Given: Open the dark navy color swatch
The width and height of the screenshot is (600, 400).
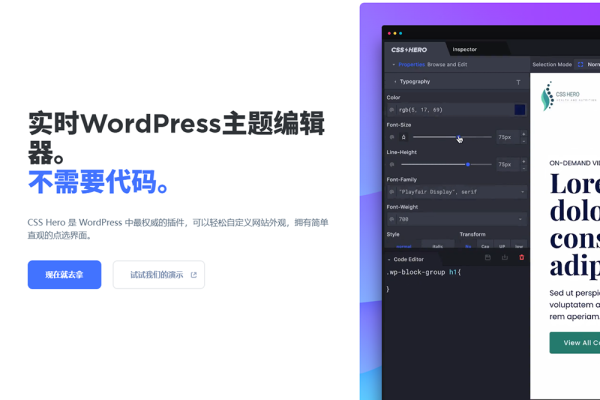Looking at the screenshot, I should pyautogui.click(x=520, y=110).
